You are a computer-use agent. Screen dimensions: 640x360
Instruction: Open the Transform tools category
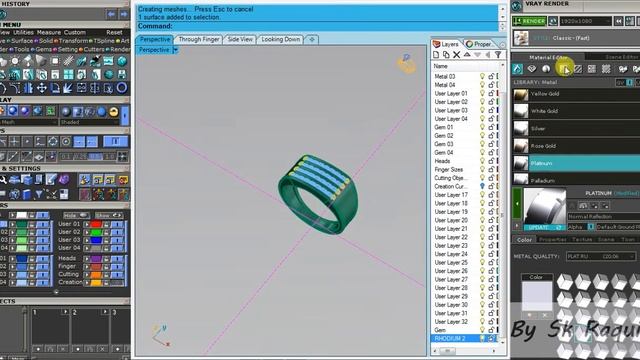click(73, 41)
